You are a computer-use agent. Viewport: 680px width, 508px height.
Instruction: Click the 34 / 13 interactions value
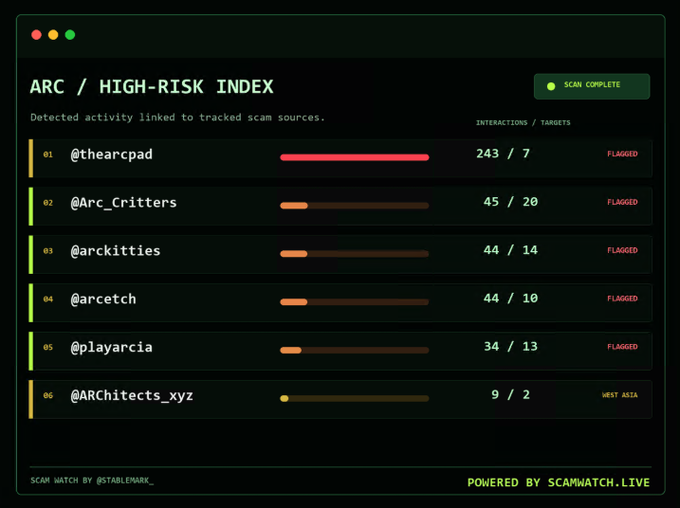pos(511,346)
